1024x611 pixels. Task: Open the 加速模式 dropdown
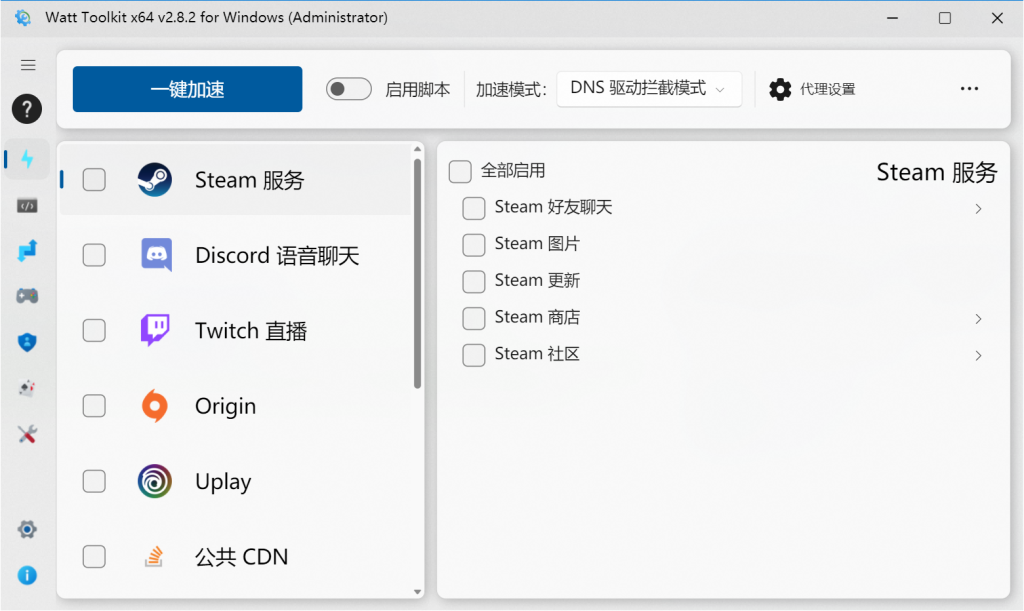point(649,88)
